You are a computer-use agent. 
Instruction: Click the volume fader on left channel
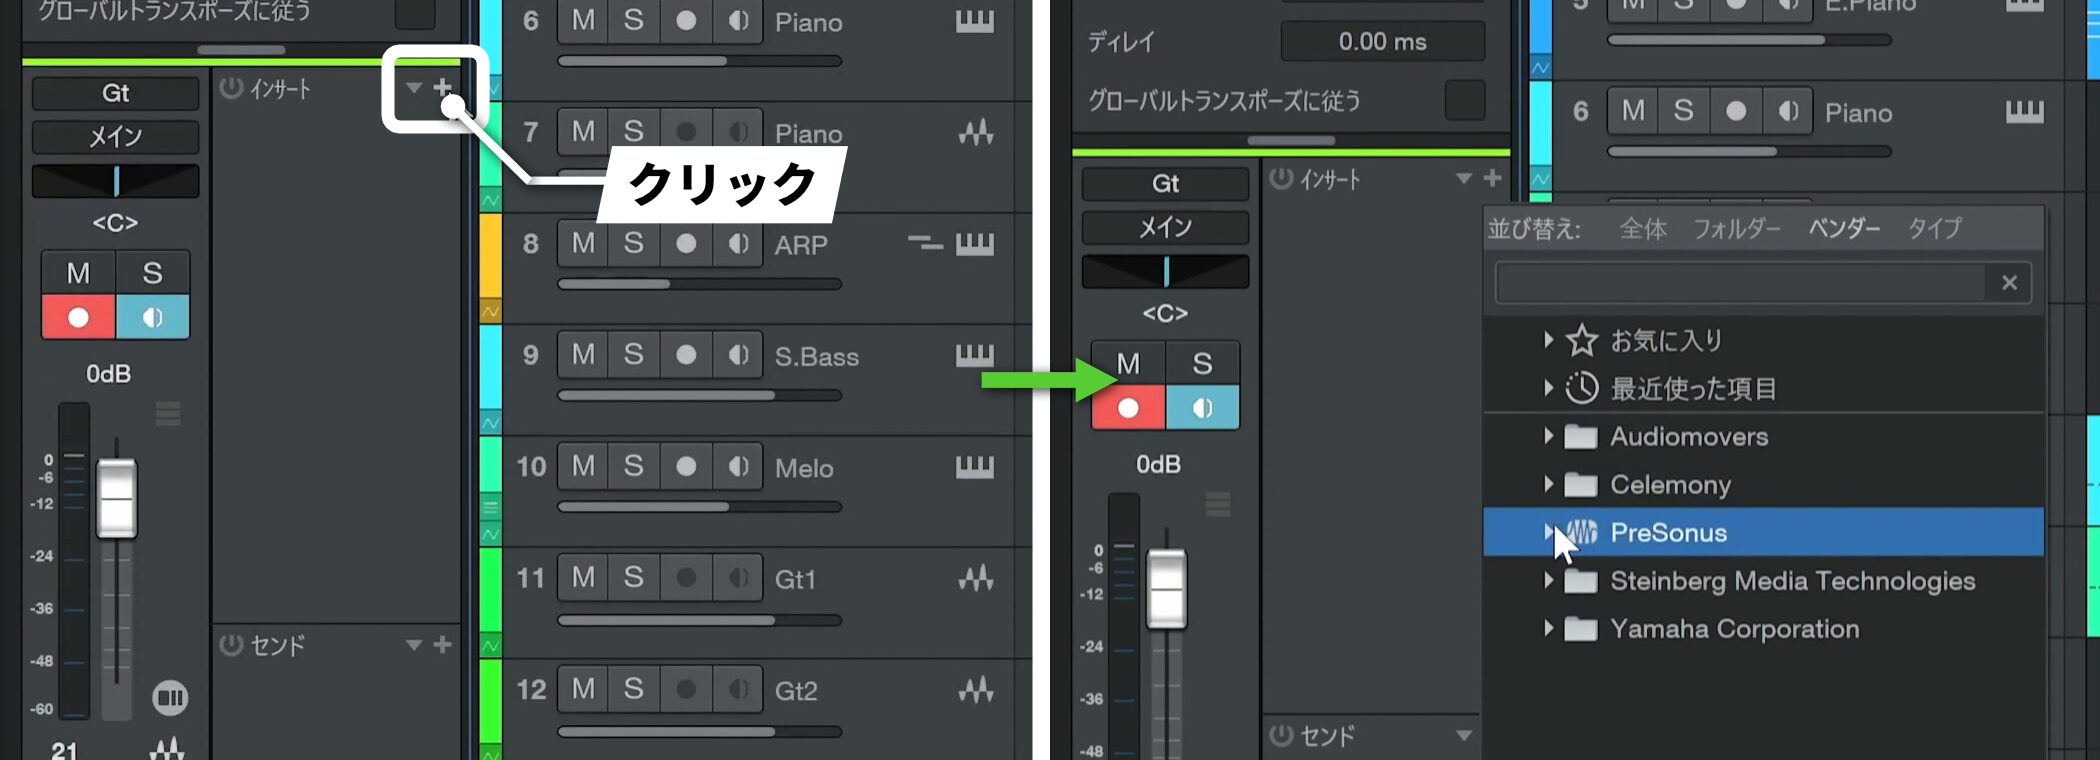(x=116, y=498)
